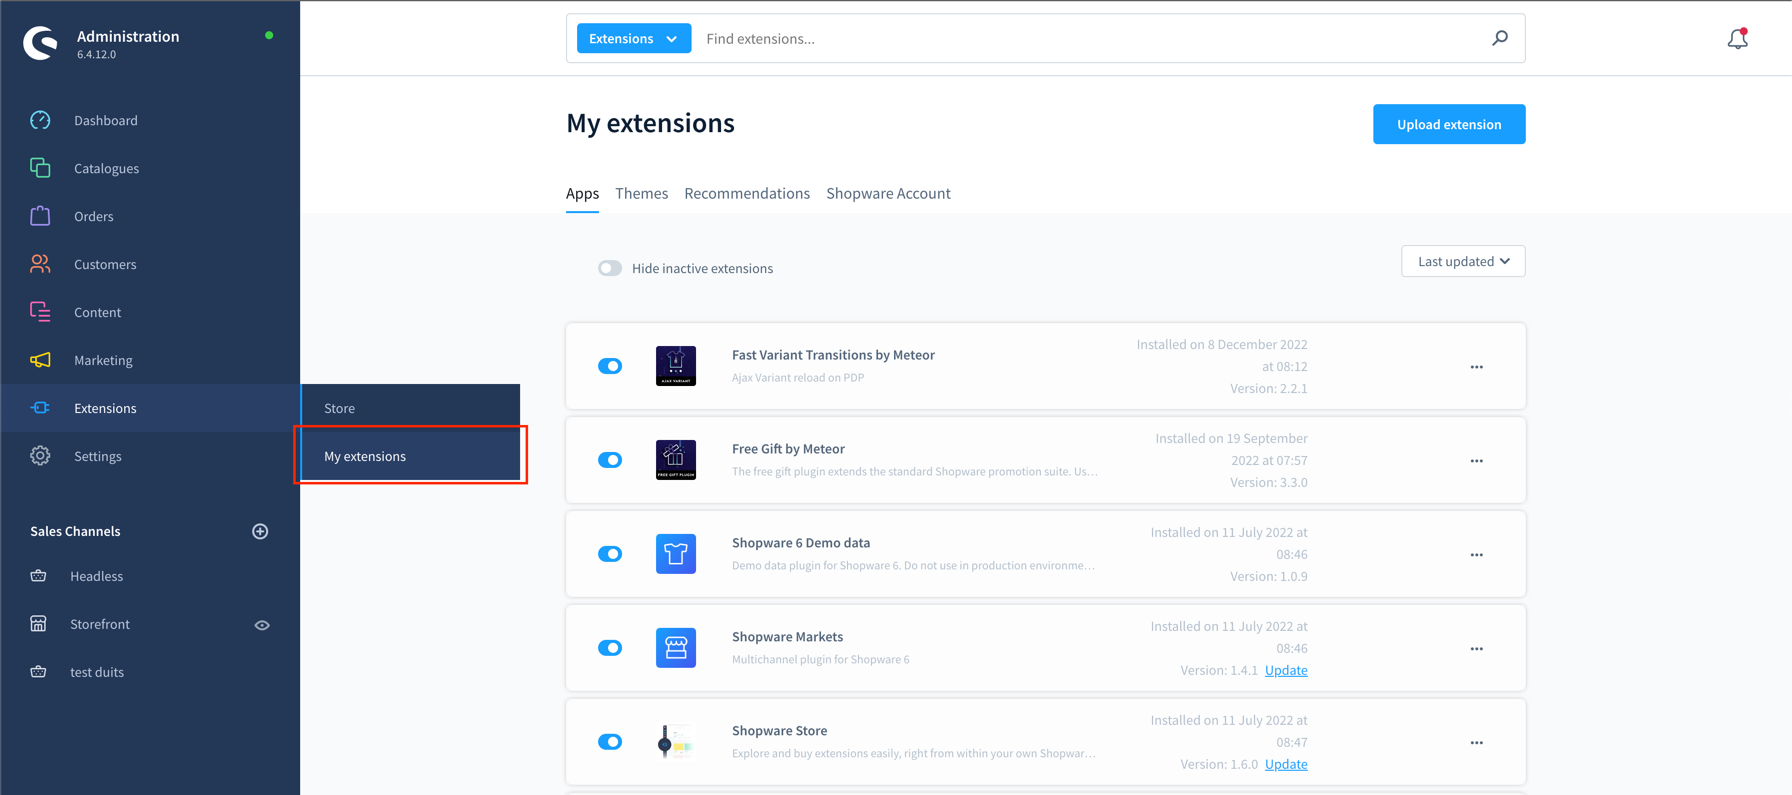Open the Recommendations tab
The height and width of the screenshot is (795, 1792).
click(x=747, y=193)
